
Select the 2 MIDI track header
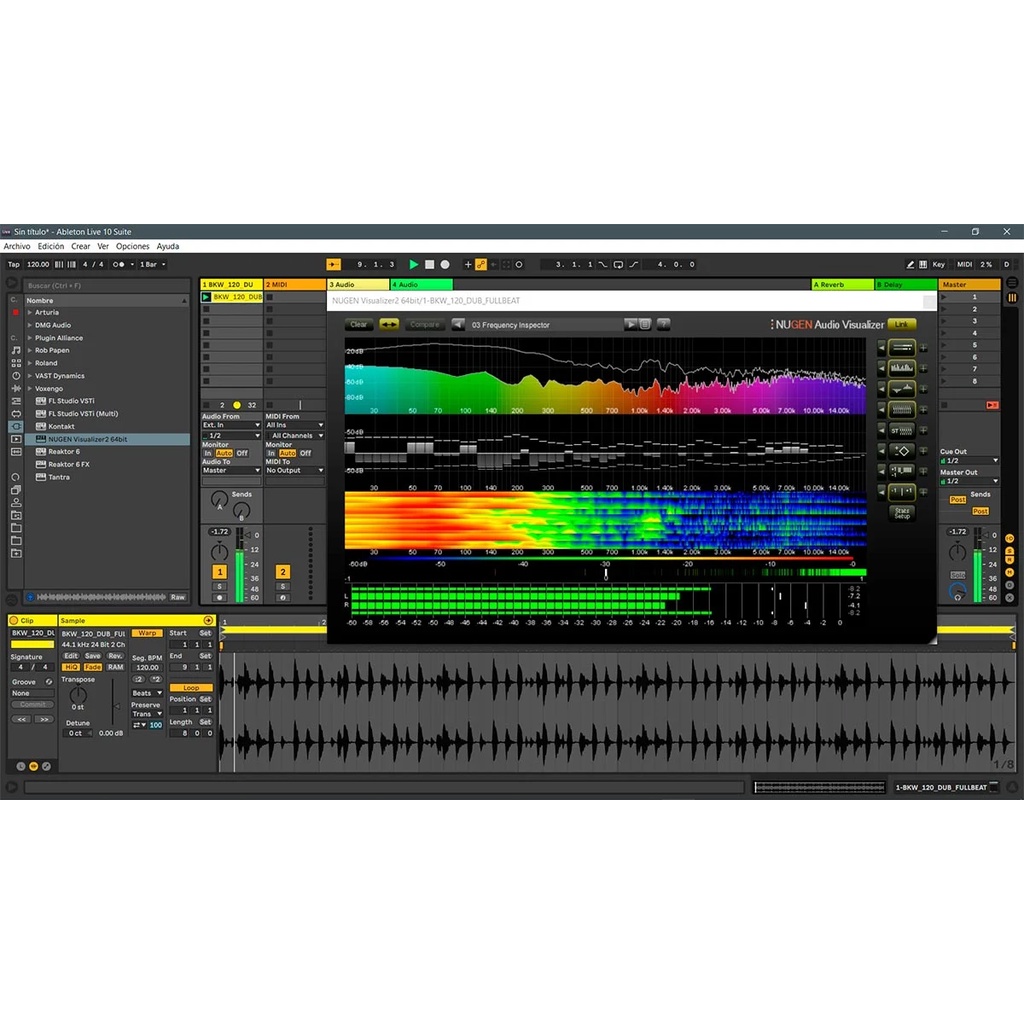pyautogui.click(x=295, y=285)
